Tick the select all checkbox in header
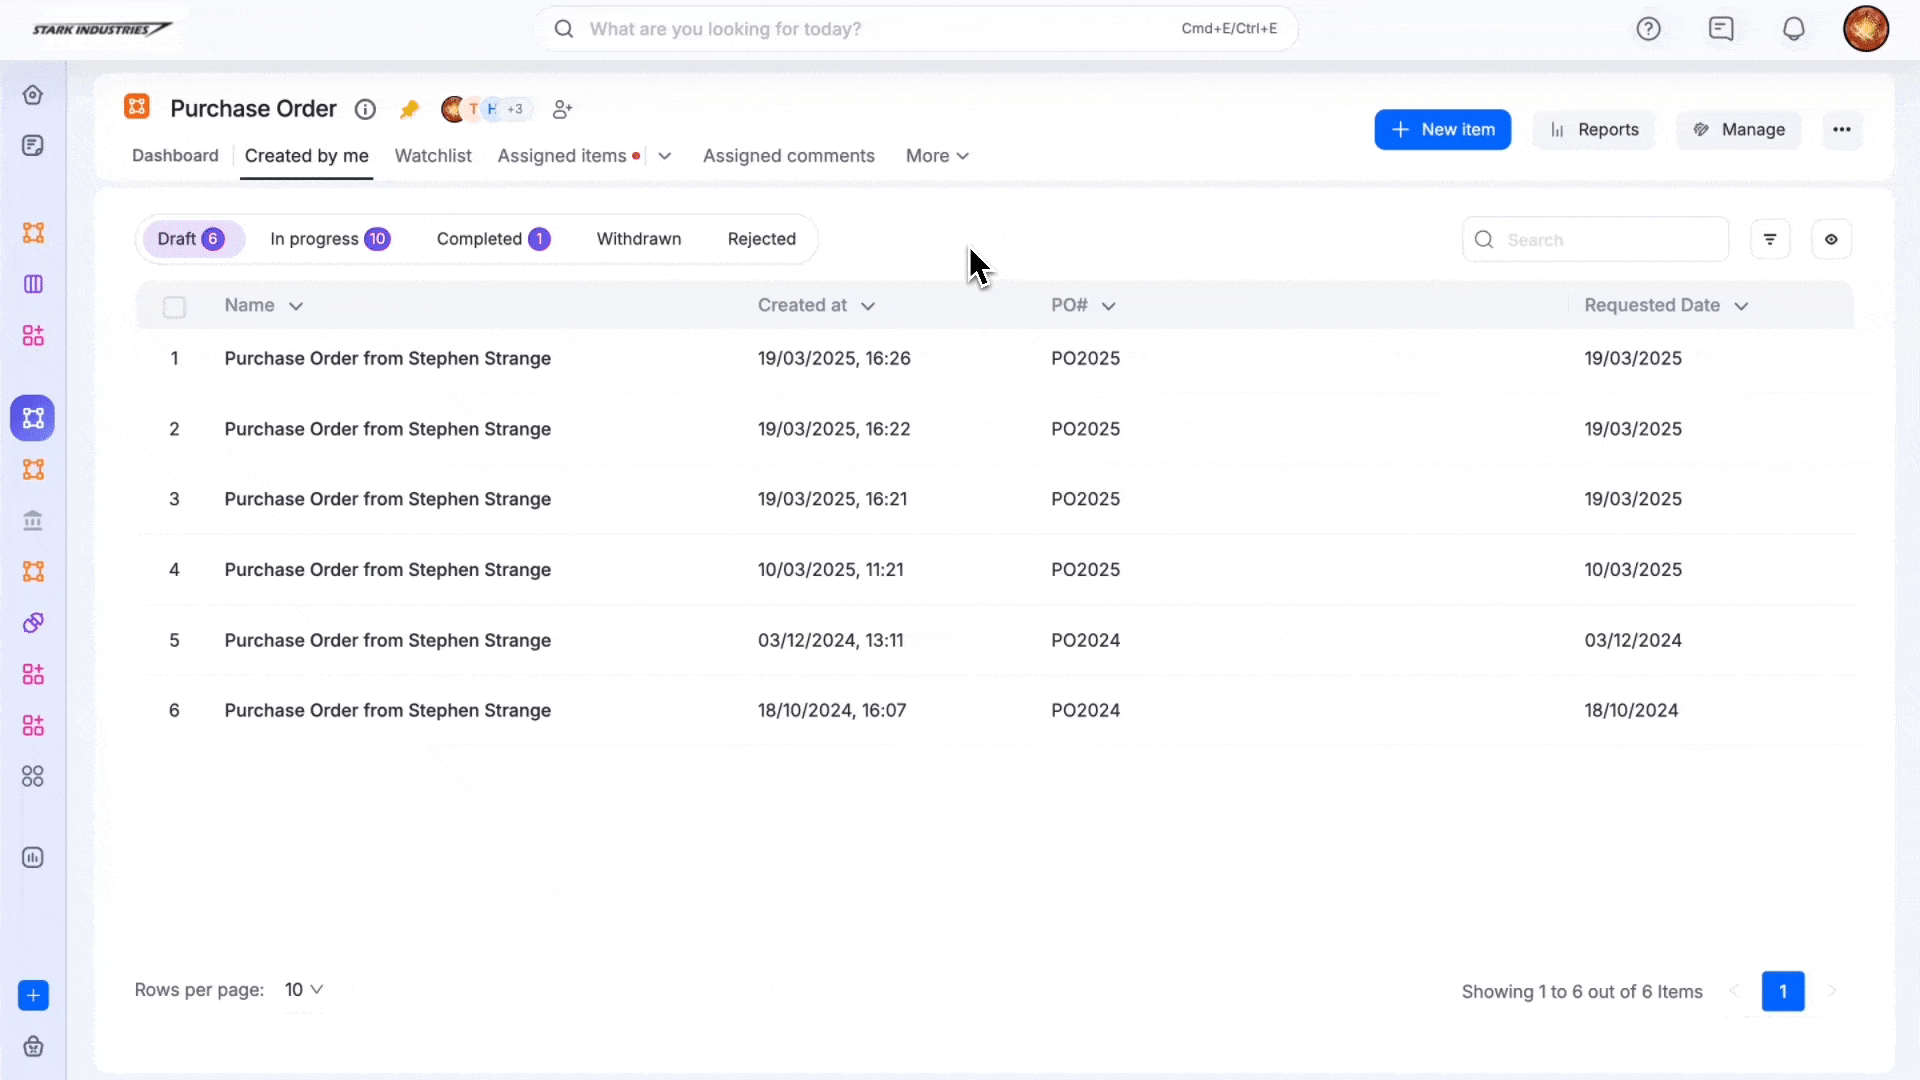 (174, 307)
